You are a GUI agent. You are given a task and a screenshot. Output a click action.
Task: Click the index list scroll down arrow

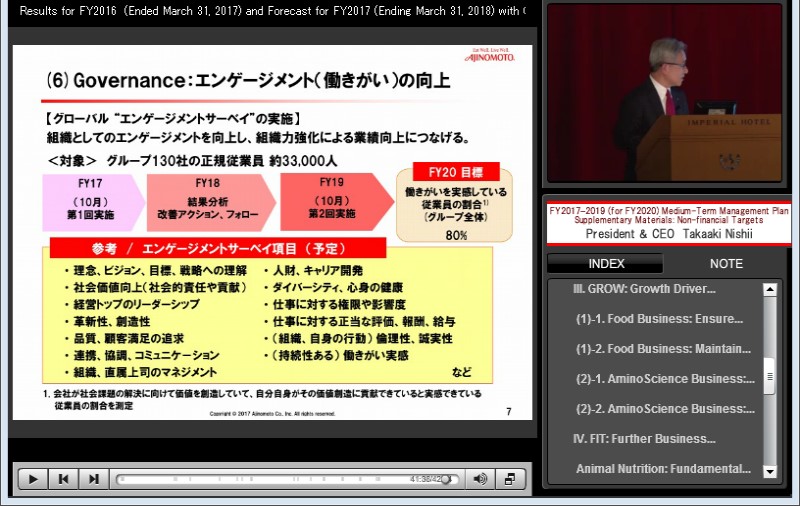[769, 471]
